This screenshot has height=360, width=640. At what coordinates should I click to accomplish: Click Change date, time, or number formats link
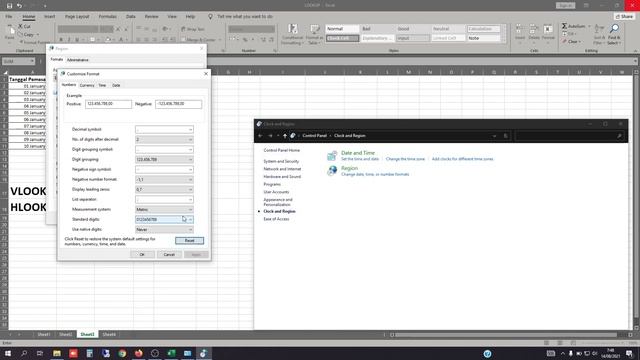[x=375, y=174]
